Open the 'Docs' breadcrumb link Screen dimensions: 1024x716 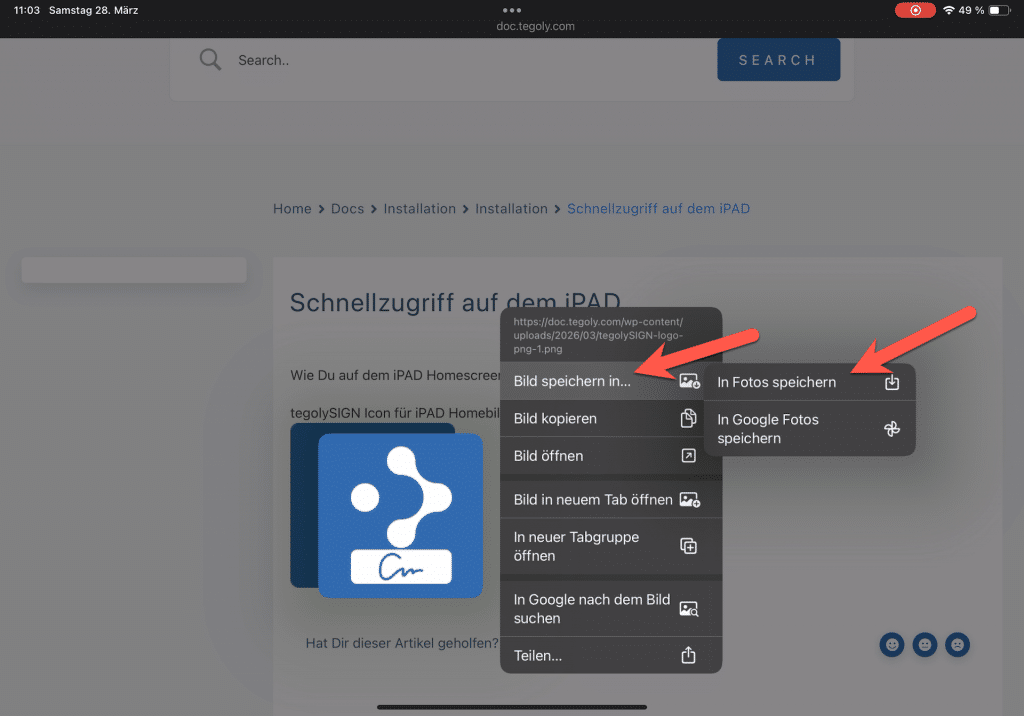click(x=348, y=209)
